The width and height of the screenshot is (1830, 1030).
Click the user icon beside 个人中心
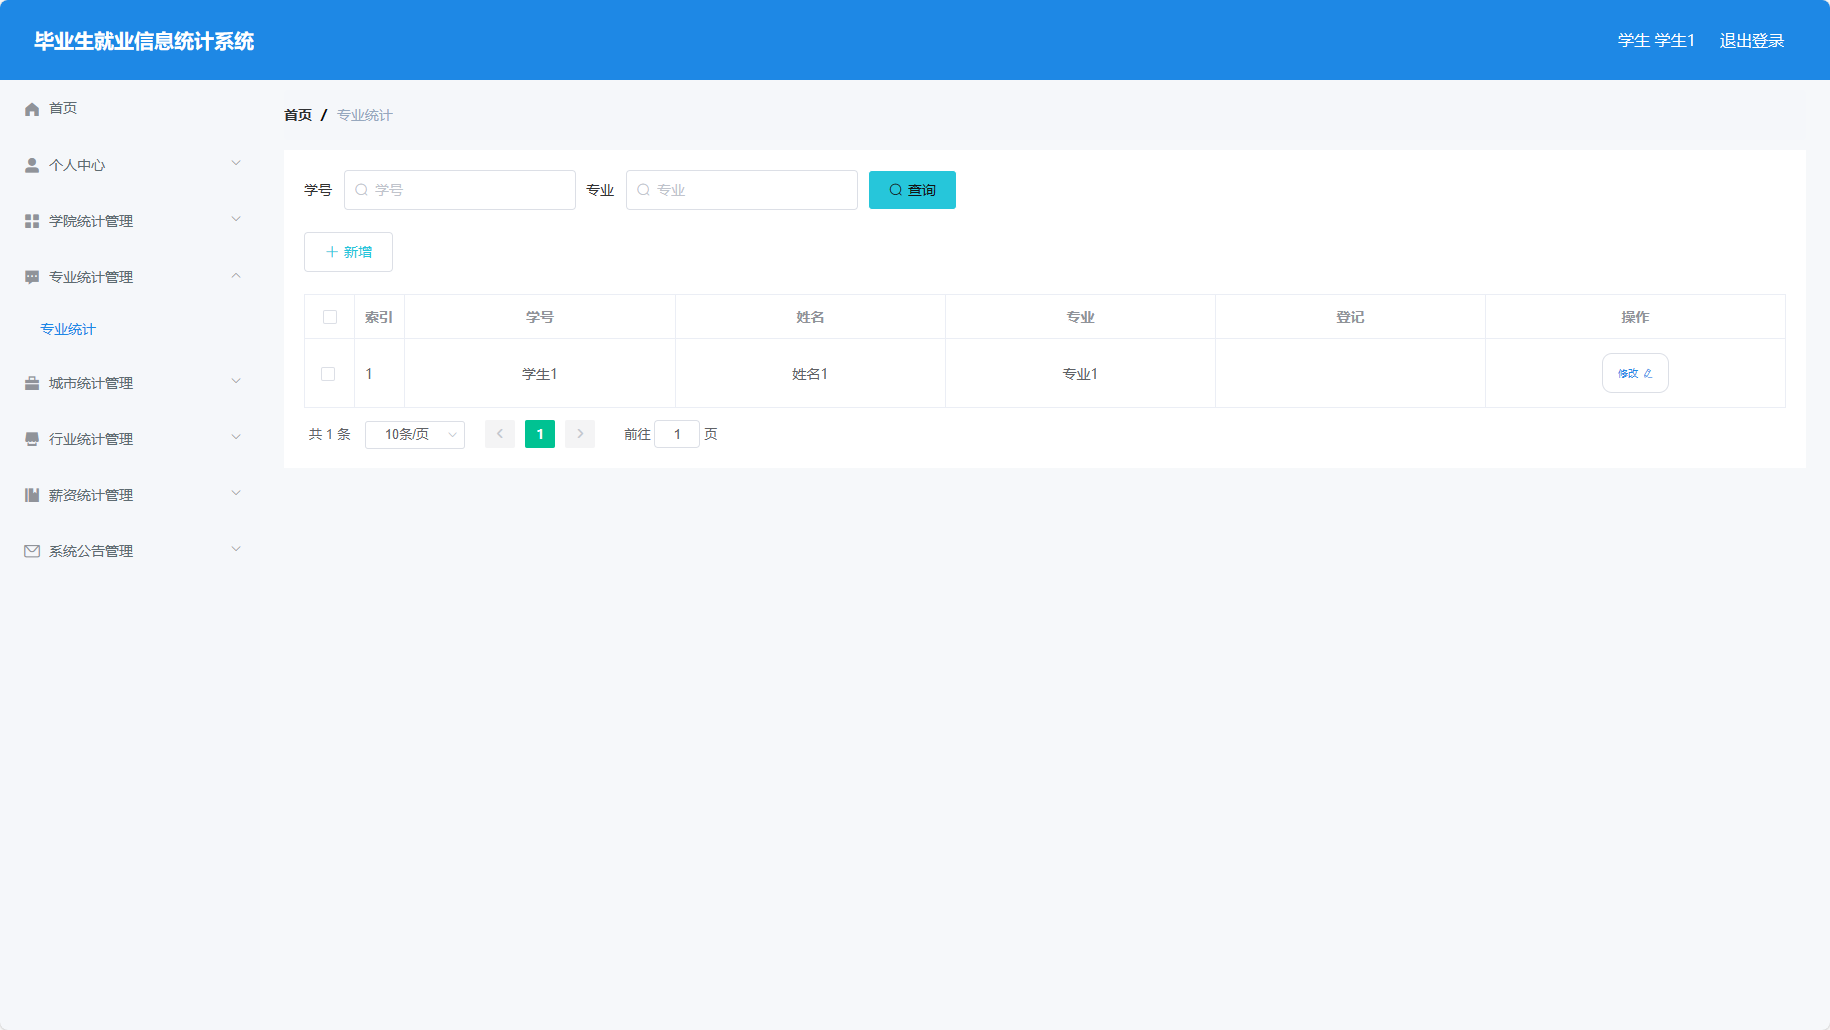click(x=32, y=165)
